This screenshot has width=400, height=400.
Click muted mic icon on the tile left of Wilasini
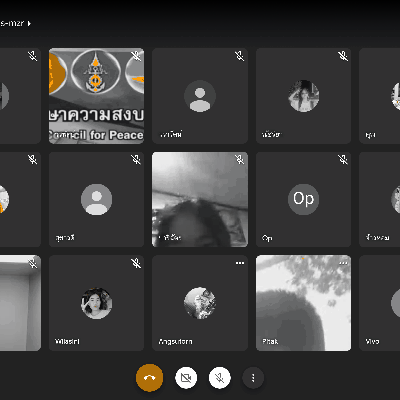tap(33, 263)
